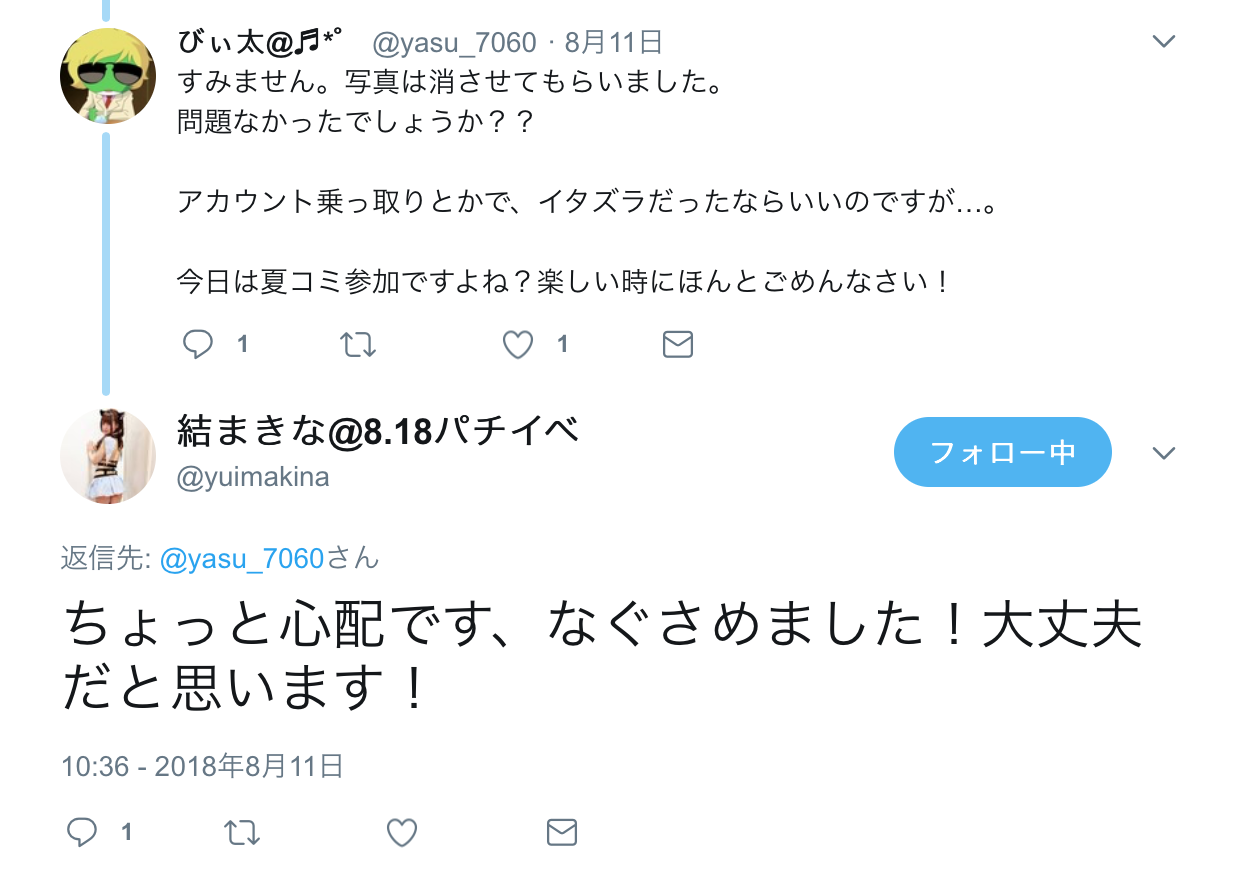Open the @yuimakina handle link

253,478
